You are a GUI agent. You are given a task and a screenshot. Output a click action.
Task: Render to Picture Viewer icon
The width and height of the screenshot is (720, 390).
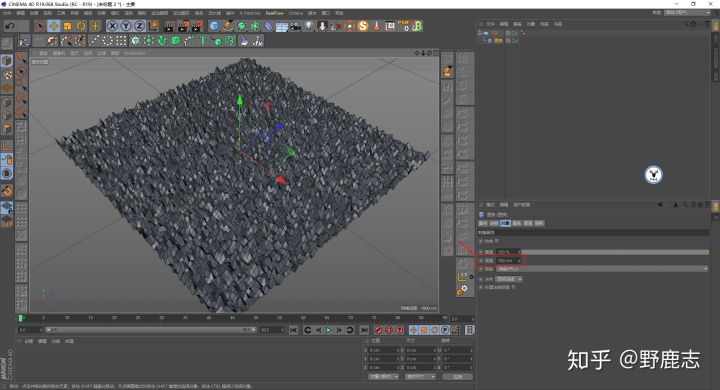(183, 26)
